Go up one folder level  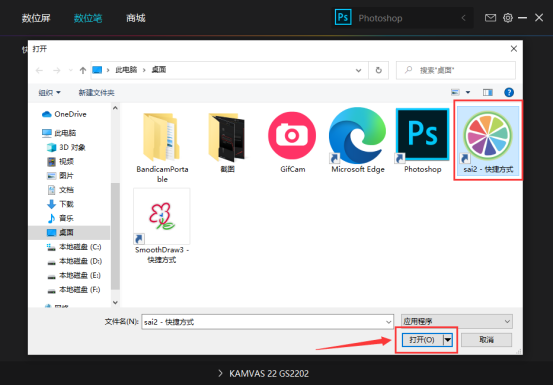click(x=83, y=70)
